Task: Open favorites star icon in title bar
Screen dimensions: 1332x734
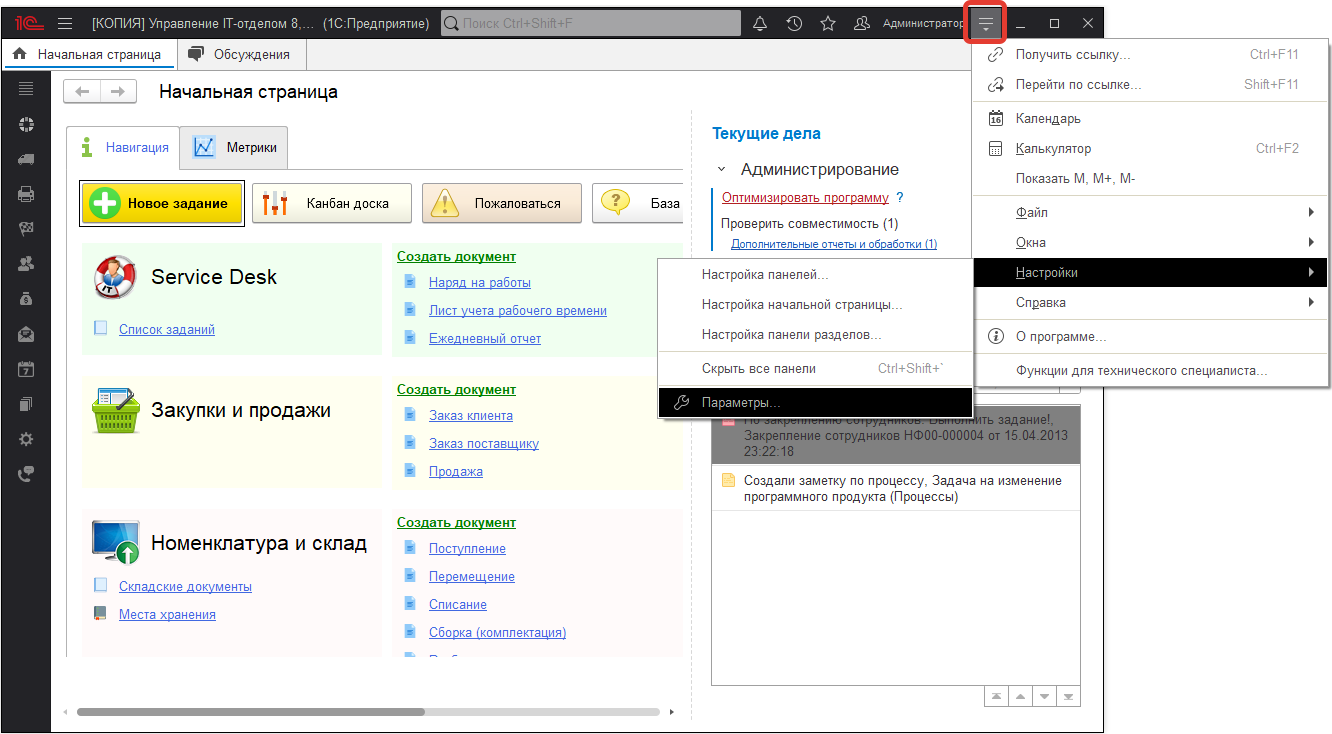Action: click(827, 23)
